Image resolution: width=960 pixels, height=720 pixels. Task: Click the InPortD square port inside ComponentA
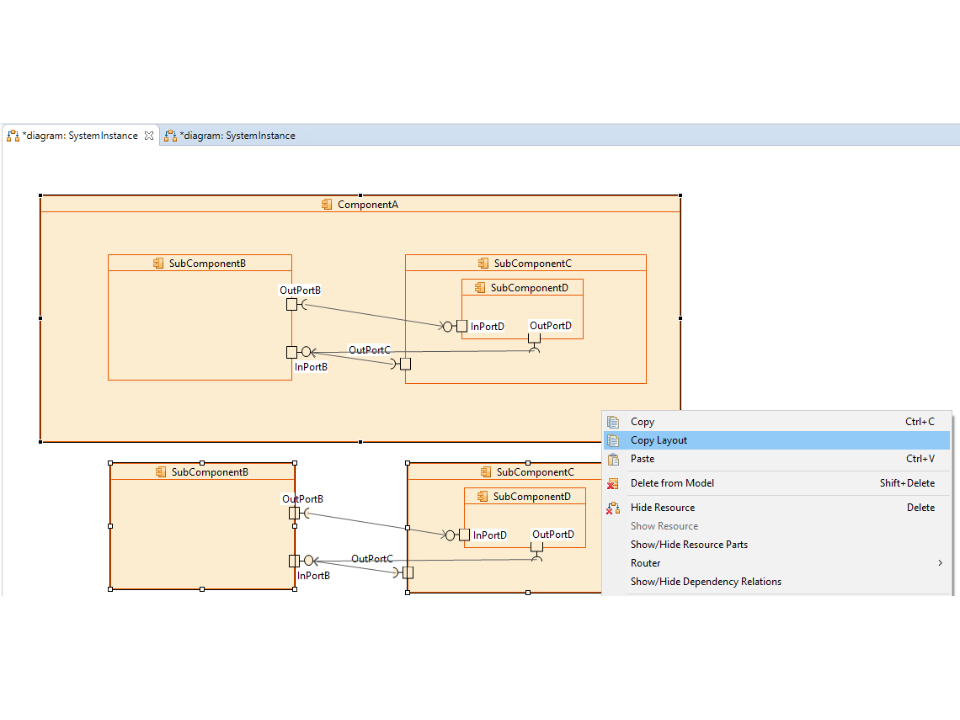[x=462, y=326]
